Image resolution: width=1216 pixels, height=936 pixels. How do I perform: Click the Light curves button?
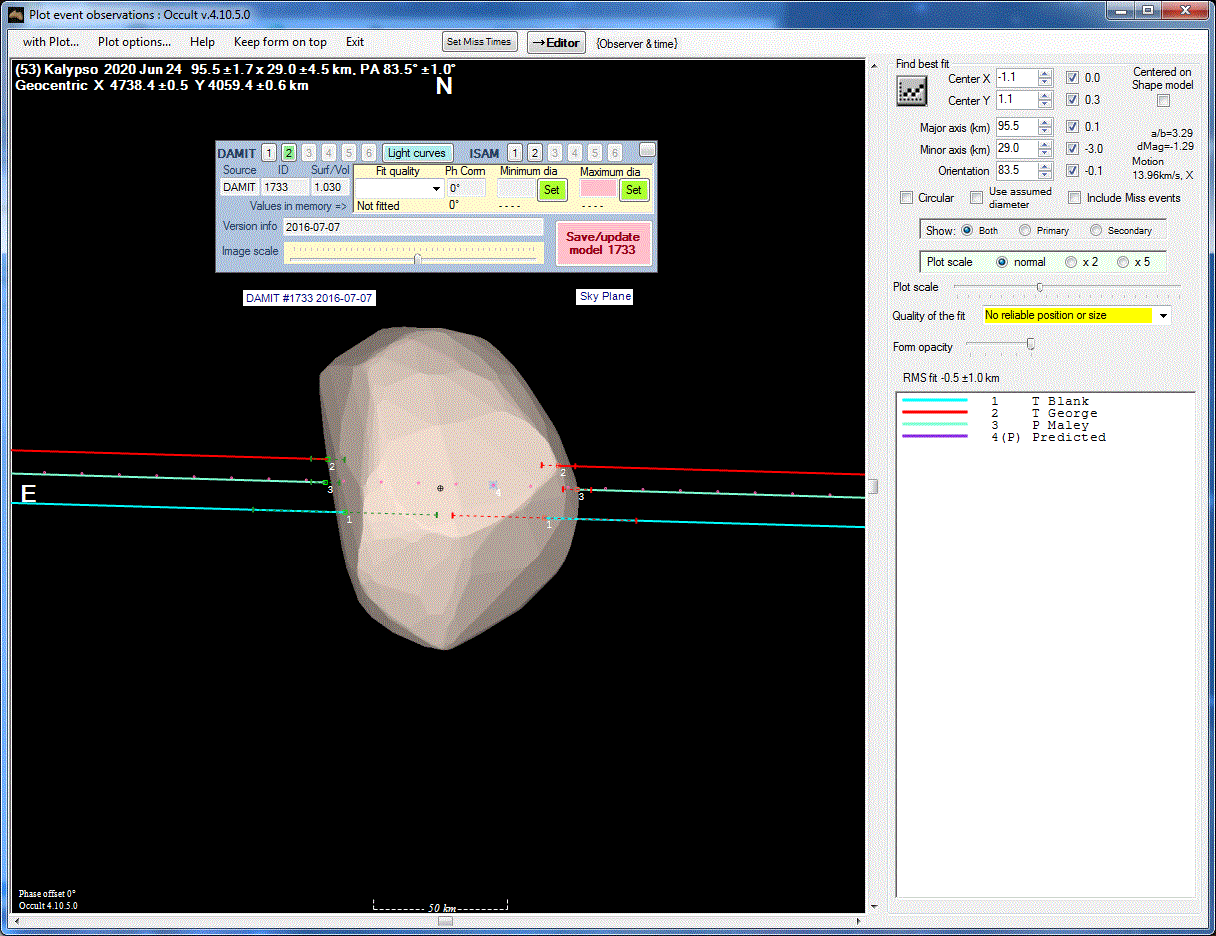pyautogui.click(x=417, y=153)
